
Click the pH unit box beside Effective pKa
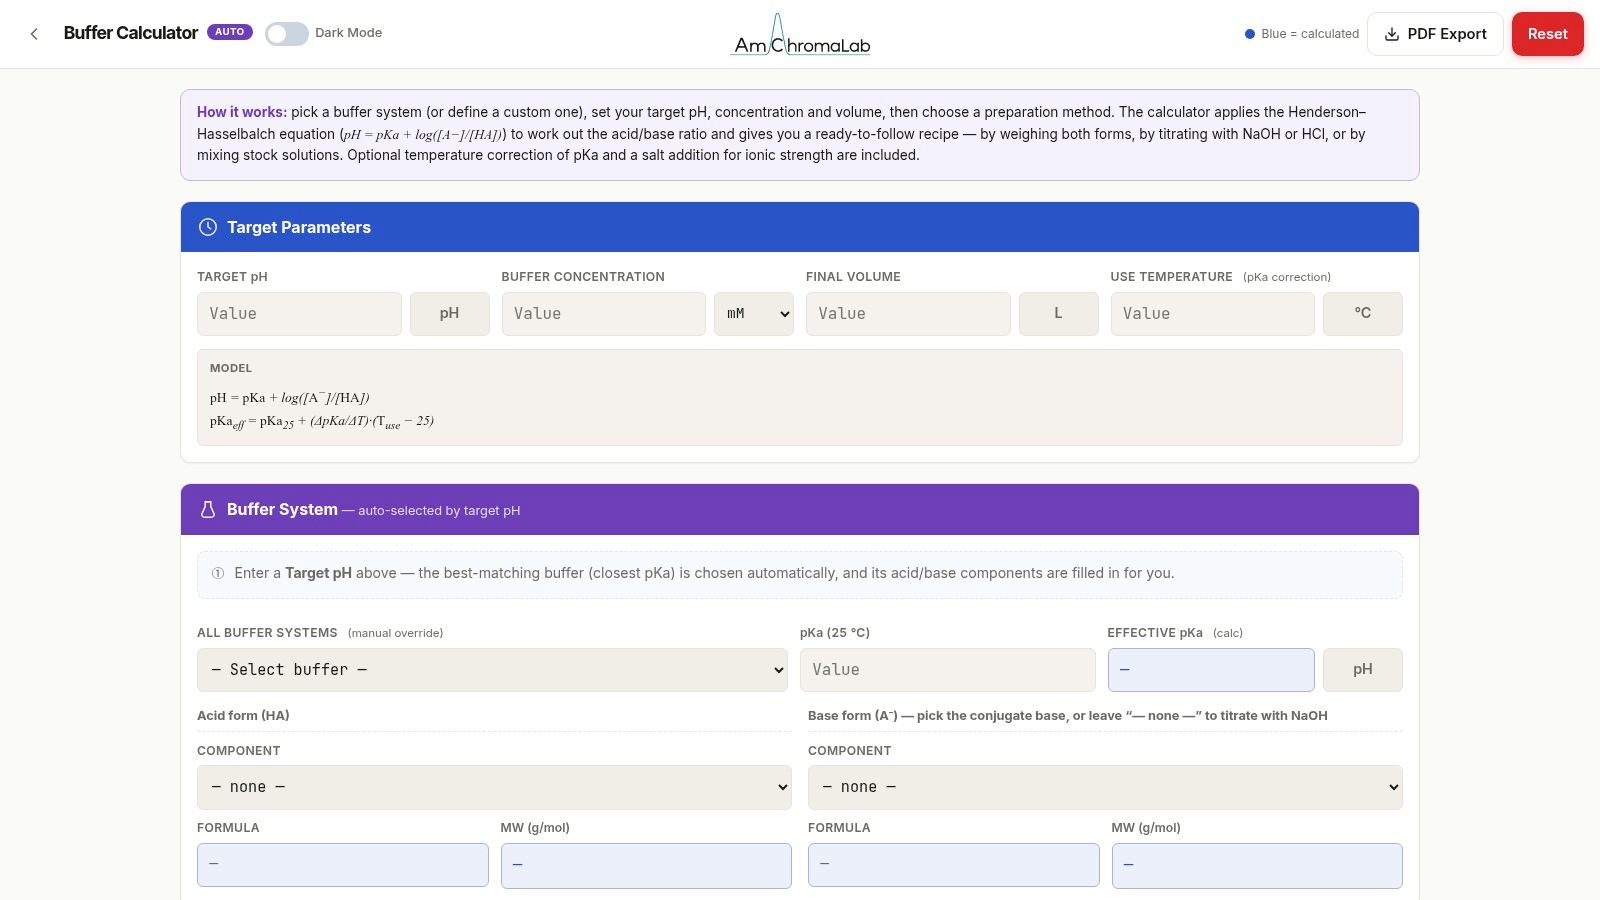click(x=1363, y=670)
